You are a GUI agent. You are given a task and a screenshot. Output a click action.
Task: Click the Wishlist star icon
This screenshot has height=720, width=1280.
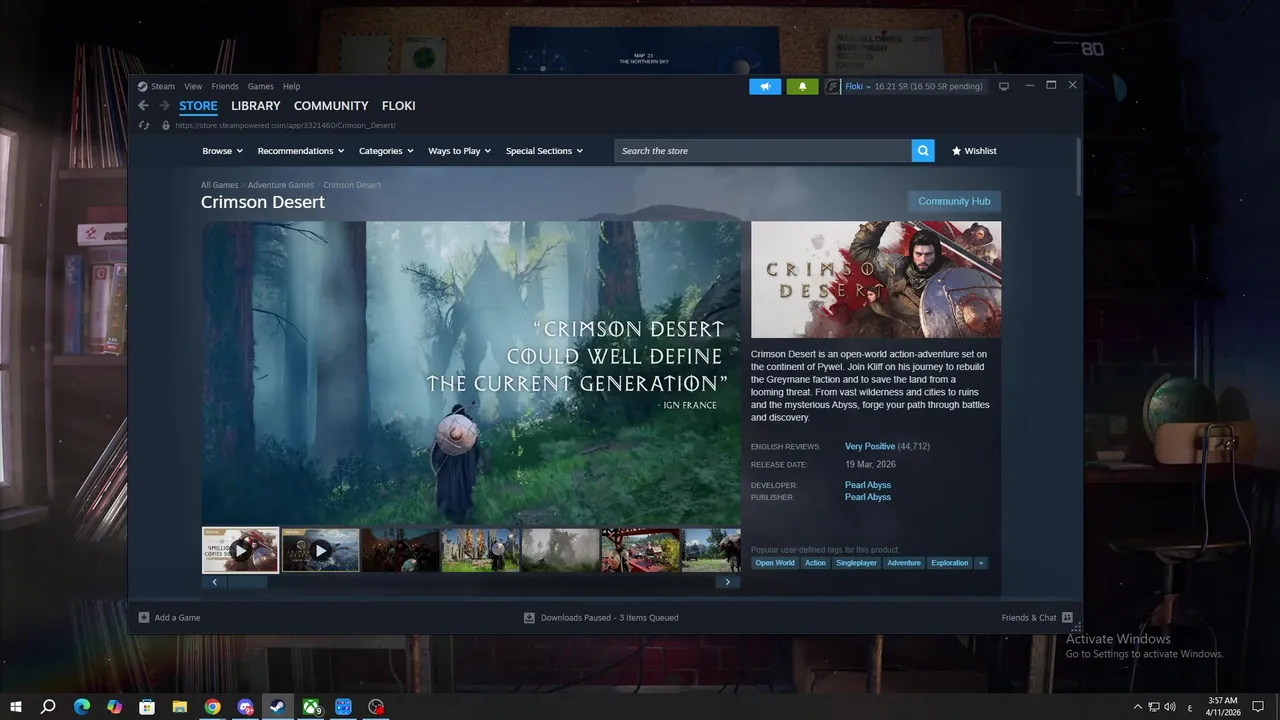[956, 151]
